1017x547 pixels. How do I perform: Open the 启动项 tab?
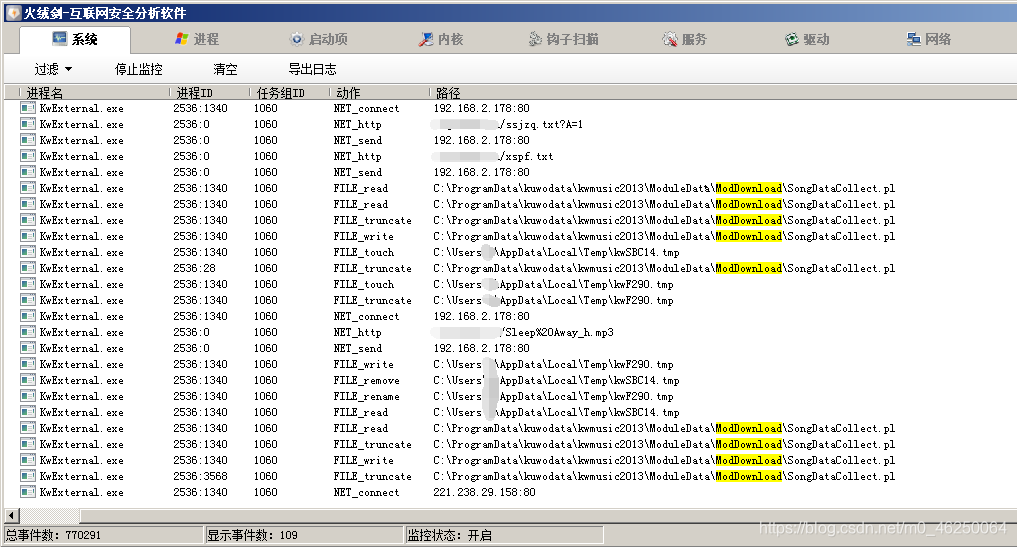[318, 40]
